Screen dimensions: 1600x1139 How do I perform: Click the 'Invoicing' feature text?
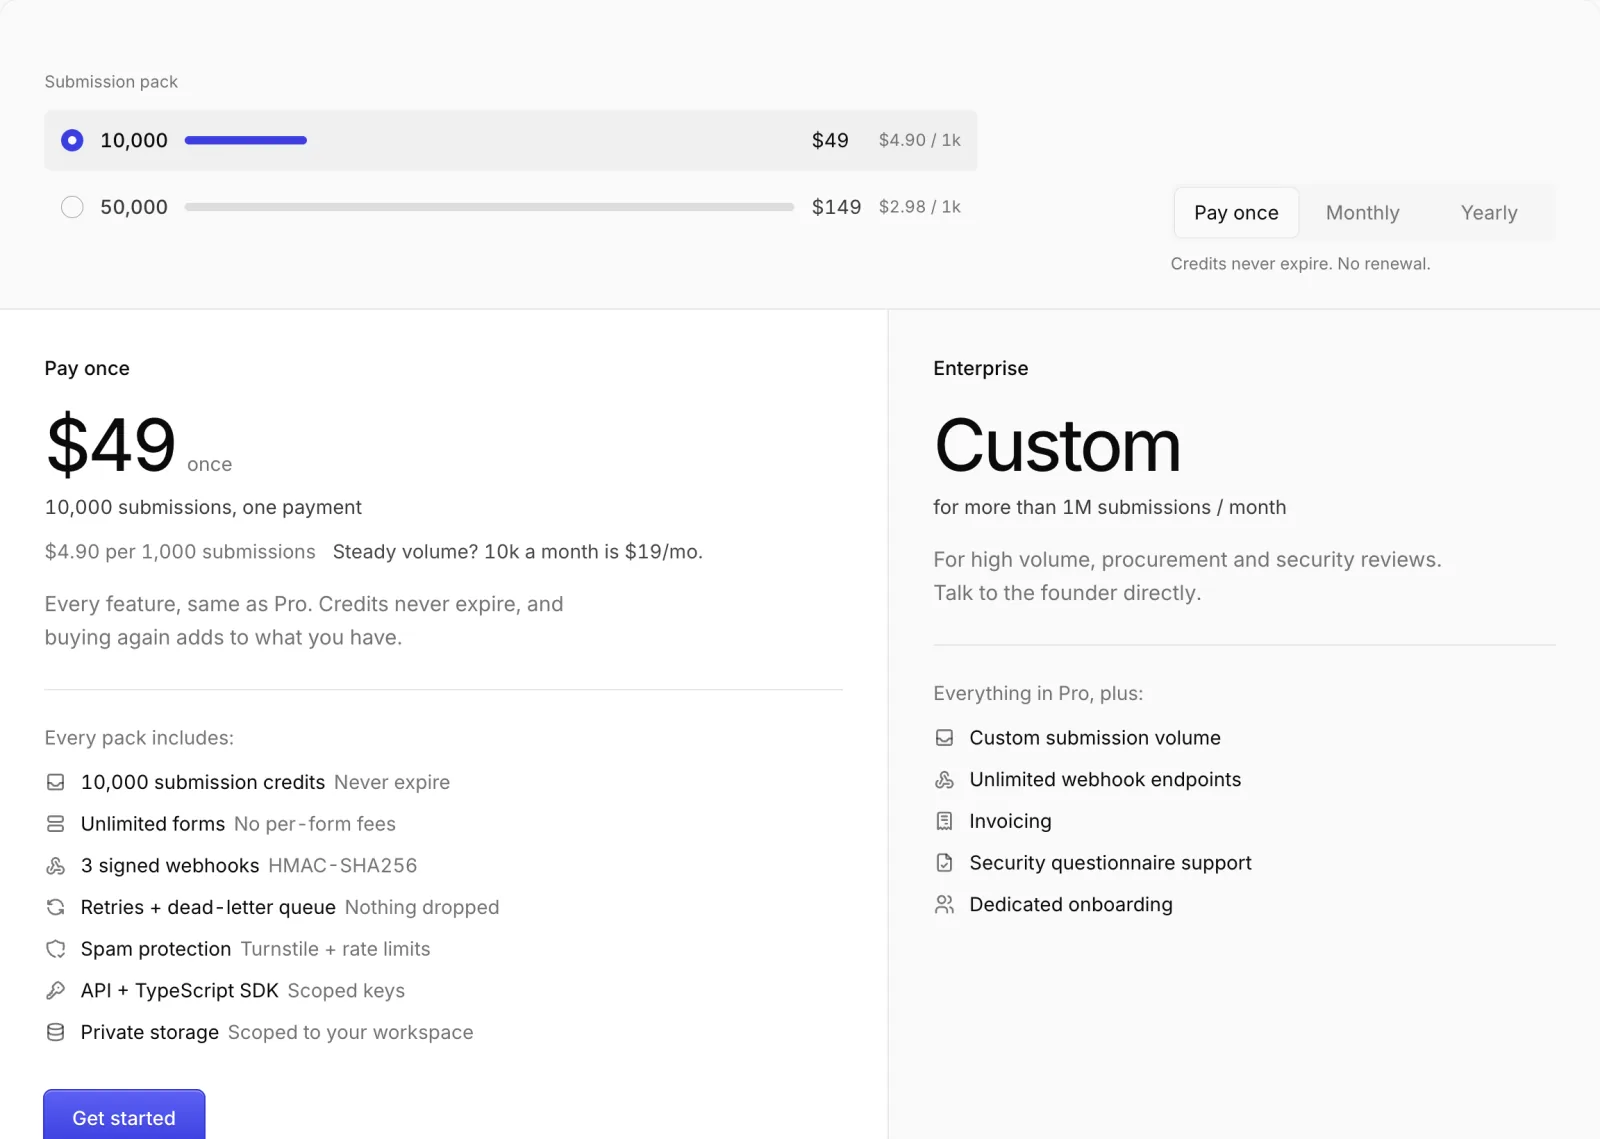(1010, 821)
